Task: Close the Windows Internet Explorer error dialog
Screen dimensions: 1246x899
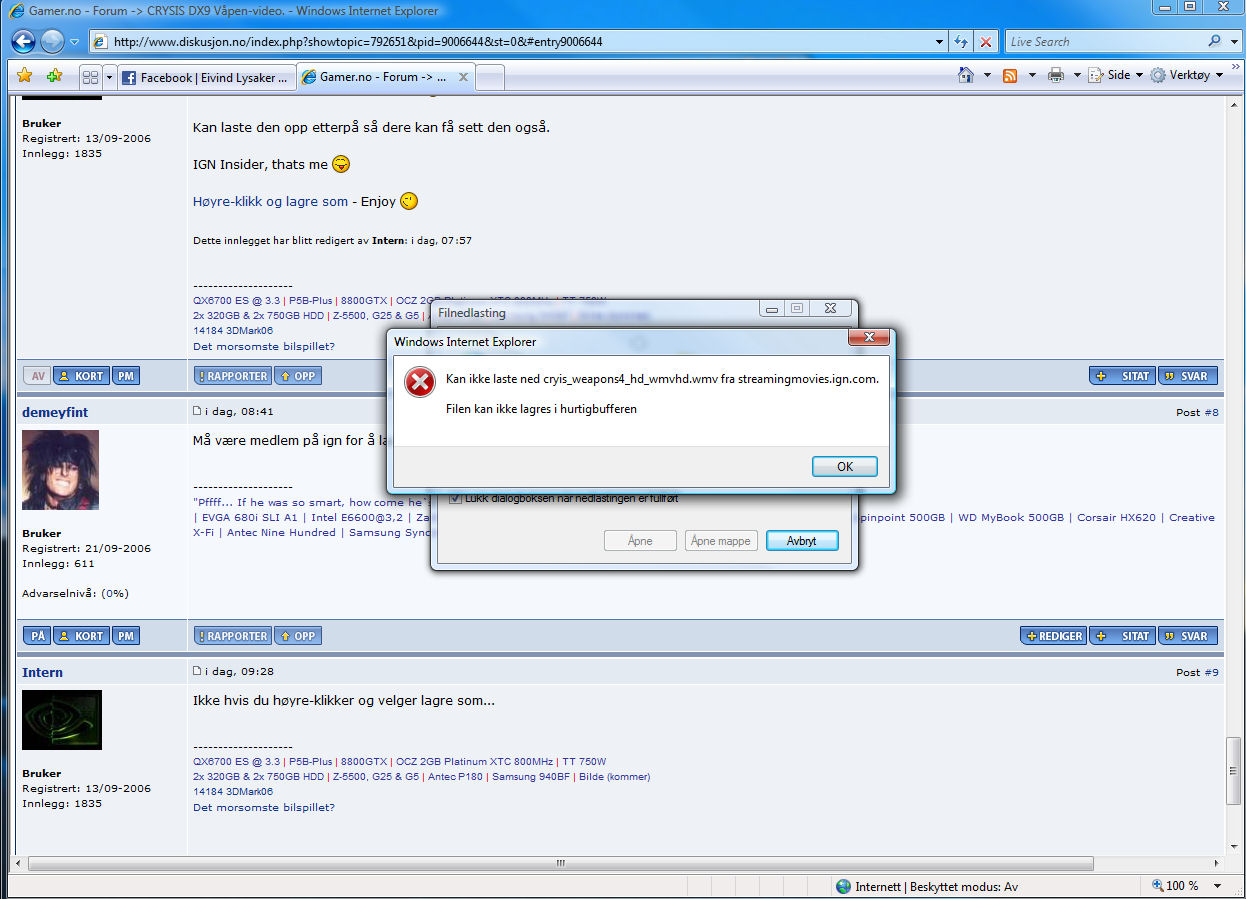Action: point(868,338)
